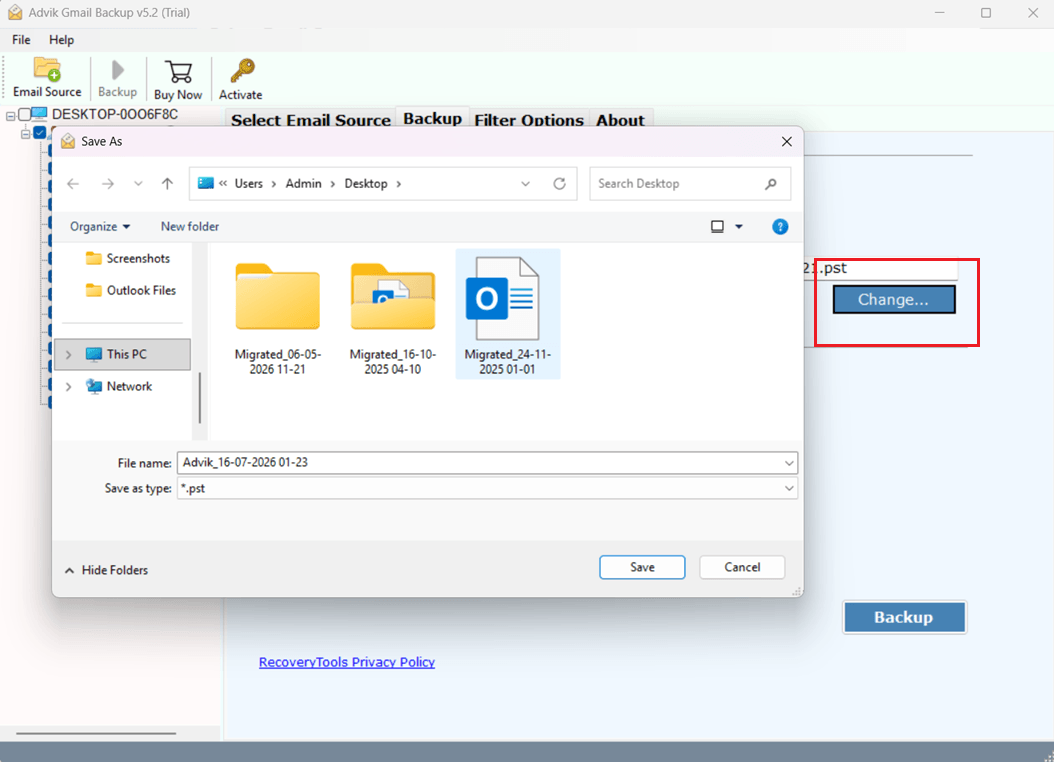The height and width of the screenshot is (762, 1054).
Task: Cancel the Save As dialog
Action: click(742, 567)
